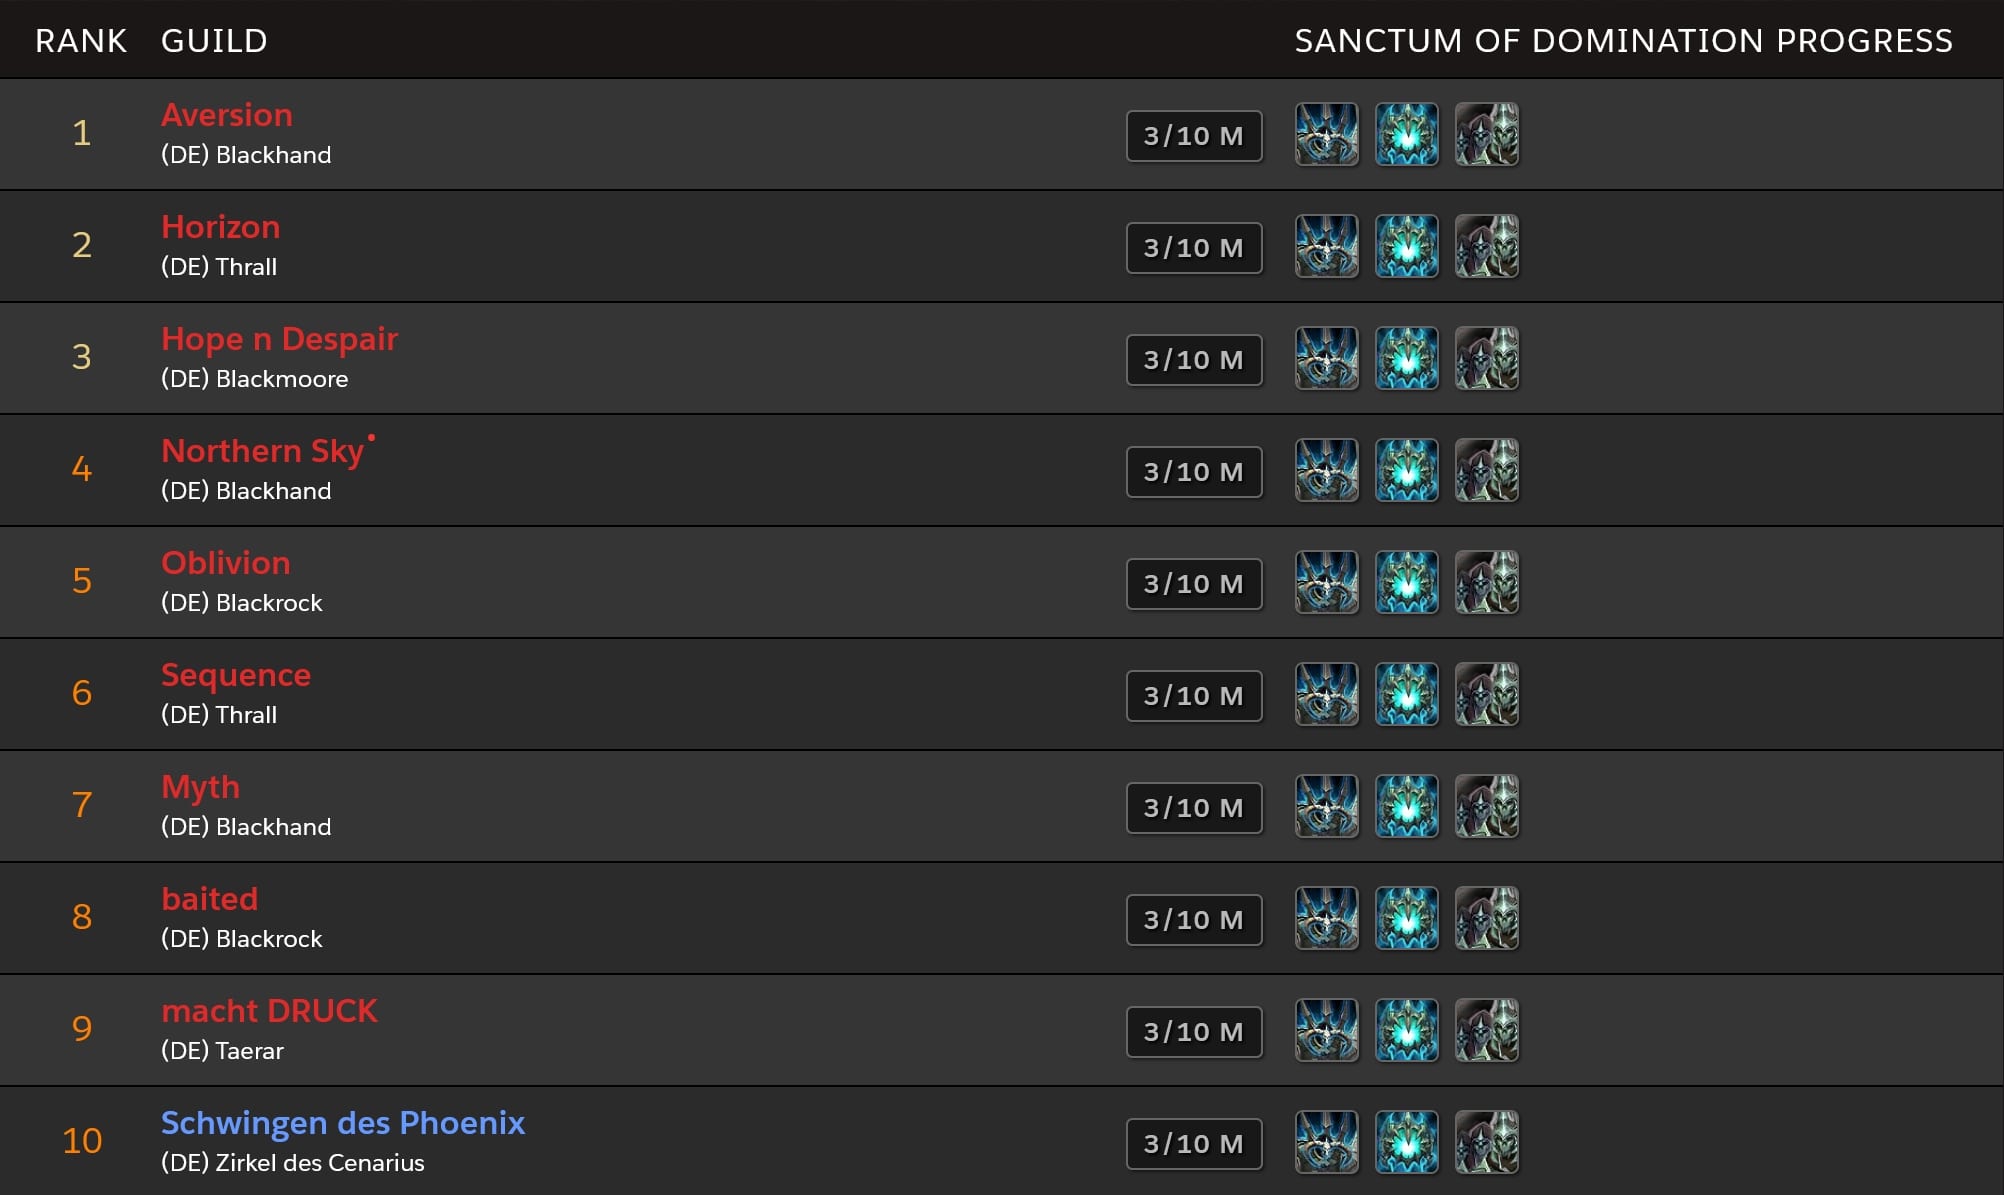Click the first boss icon in Northern Sky's row
Image resolution: width=2004 pixels, height=1195 pixels.
point(1327,470)
